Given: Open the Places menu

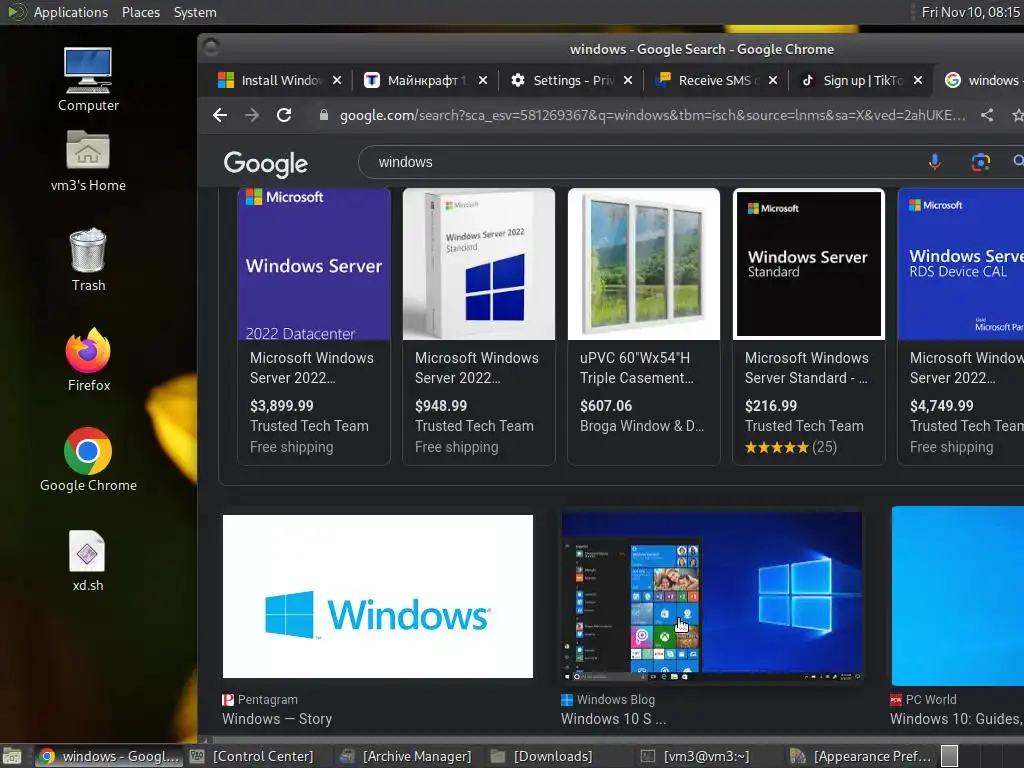Looking at the screenshot, I should point(140,12).
